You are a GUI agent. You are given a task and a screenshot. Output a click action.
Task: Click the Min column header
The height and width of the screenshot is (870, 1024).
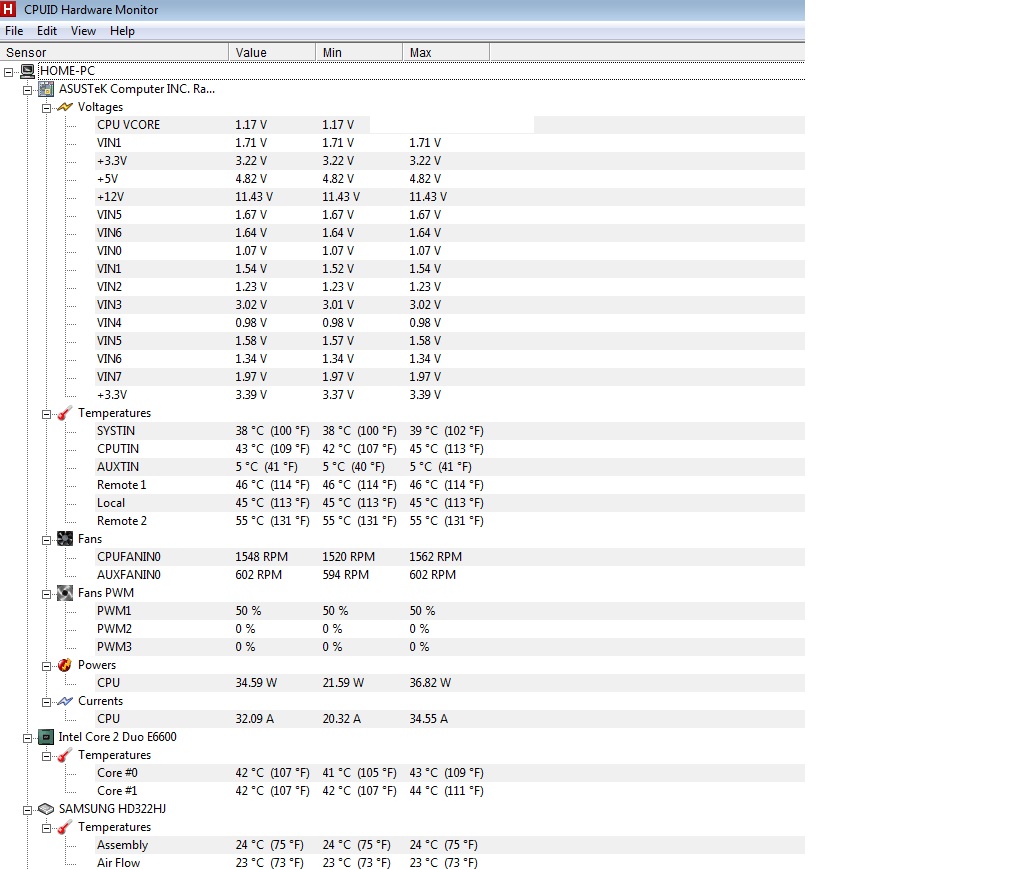pos(359,52)
